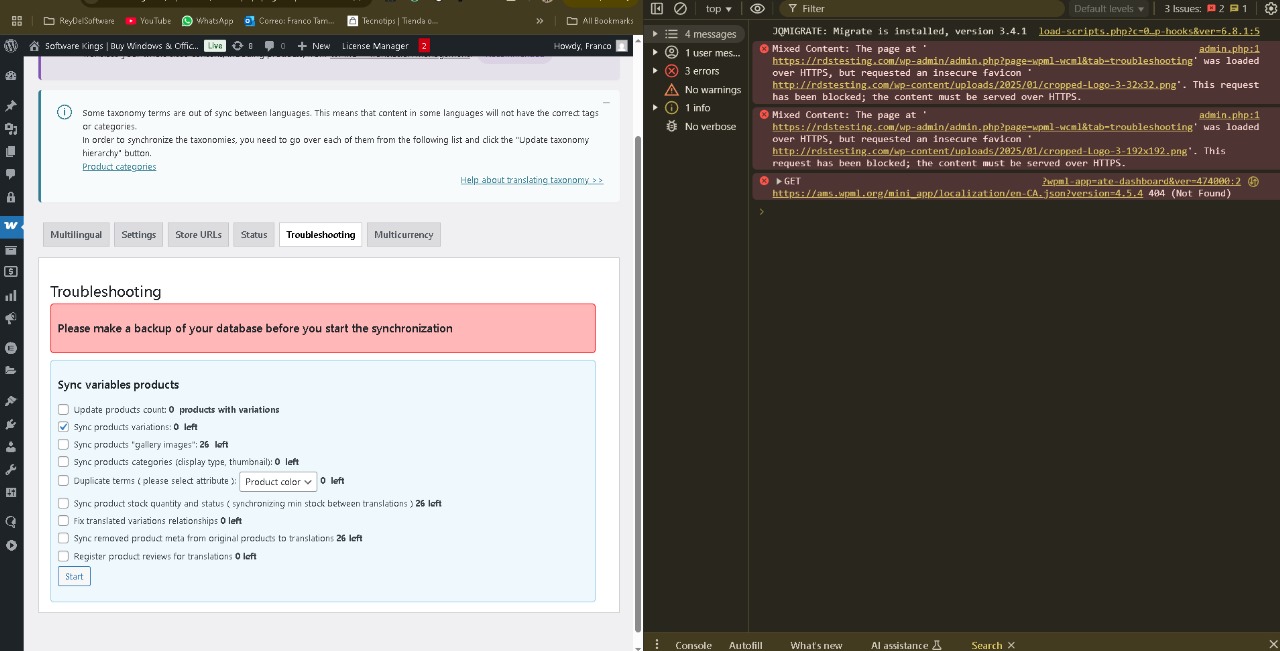Click the updates icon in admin bar
The height and width of the screenshot is (651, 1280).
[237, 46]
